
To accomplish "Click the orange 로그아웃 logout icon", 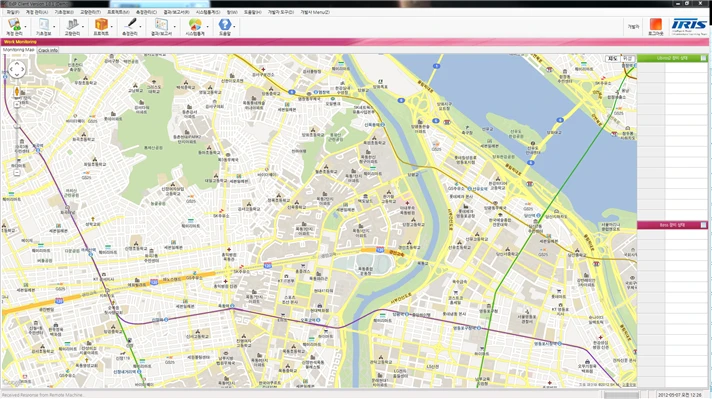I will coord(656,27).
